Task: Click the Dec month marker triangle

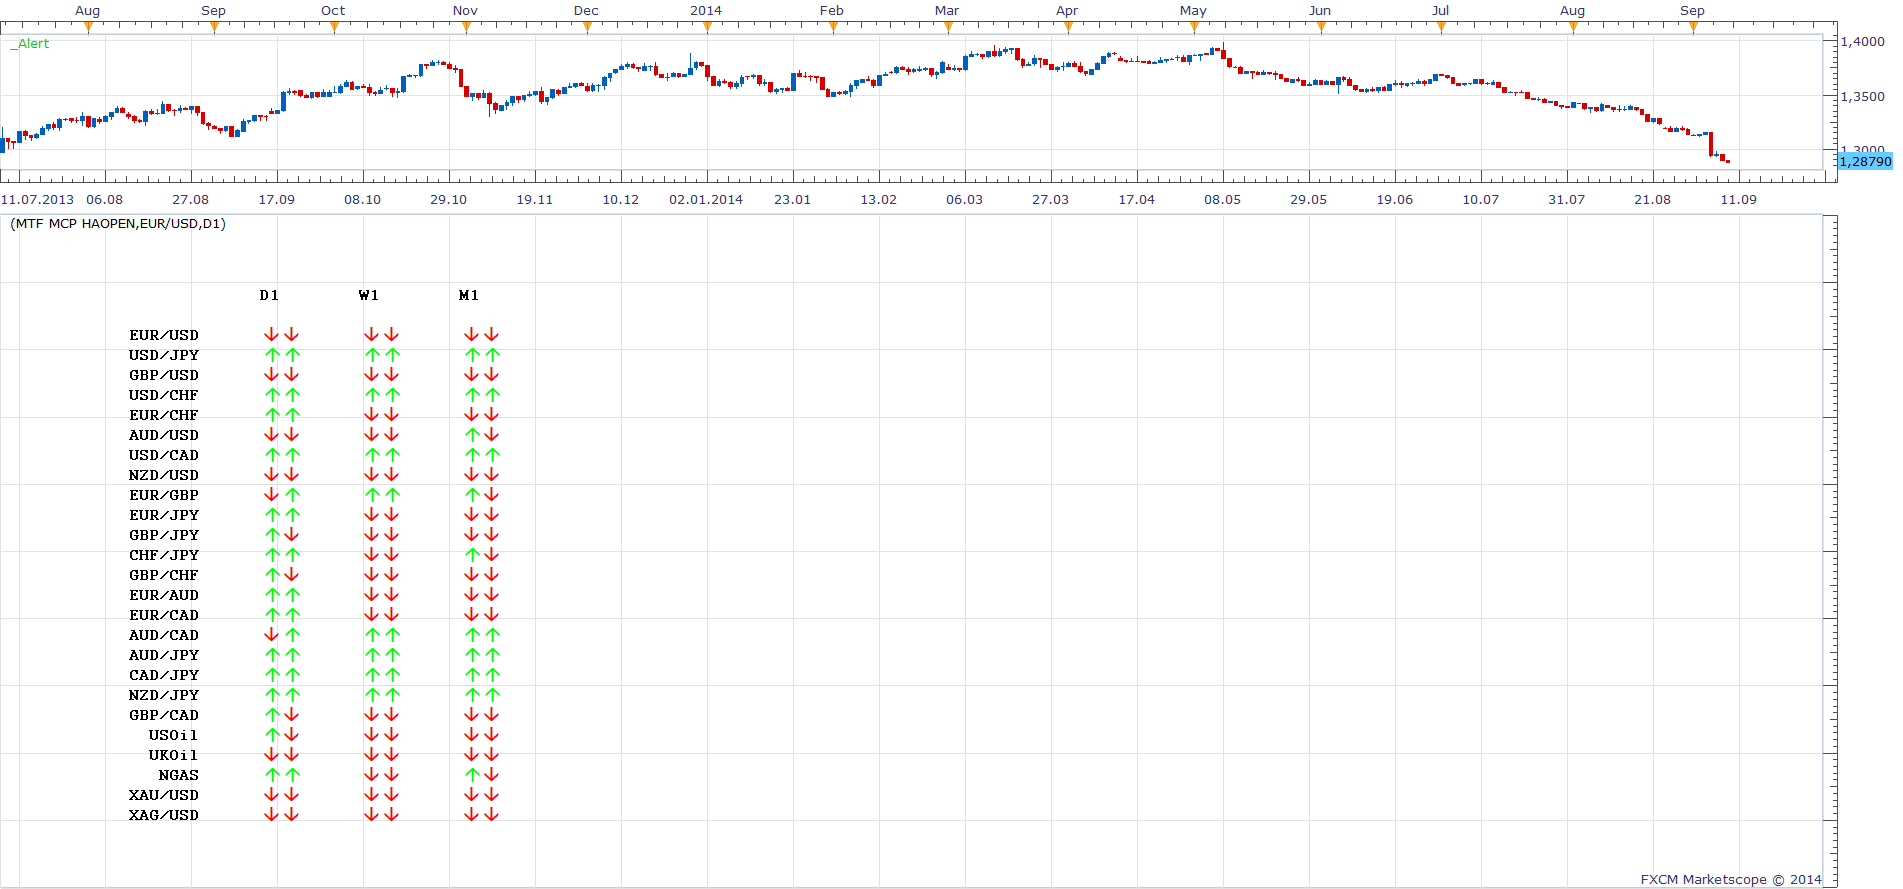Action: (x=587, y=27)
